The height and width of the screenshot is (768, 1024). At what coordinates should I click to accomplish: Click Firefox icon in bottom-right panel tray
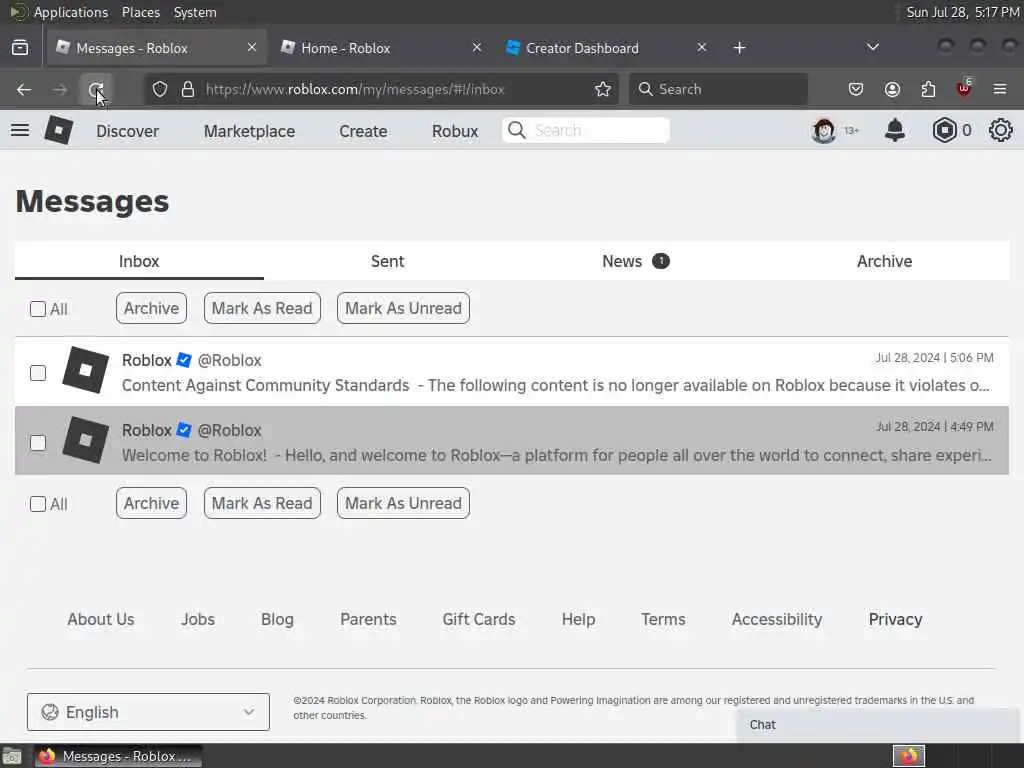pyautogui.click(x=909, y=756)
